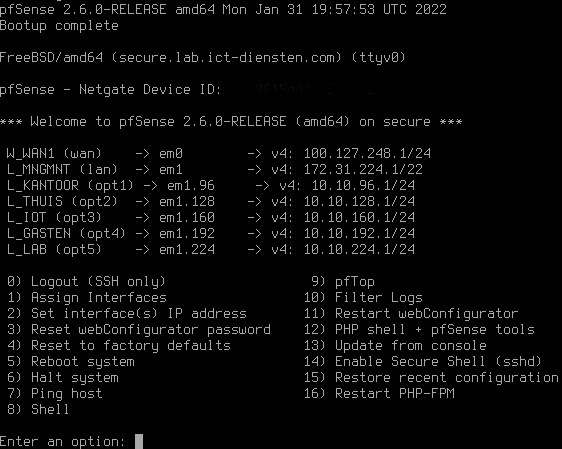562x449 pixels.
Task: Click the L_LAB (opt5) interface row
Action: coord(210,249)
